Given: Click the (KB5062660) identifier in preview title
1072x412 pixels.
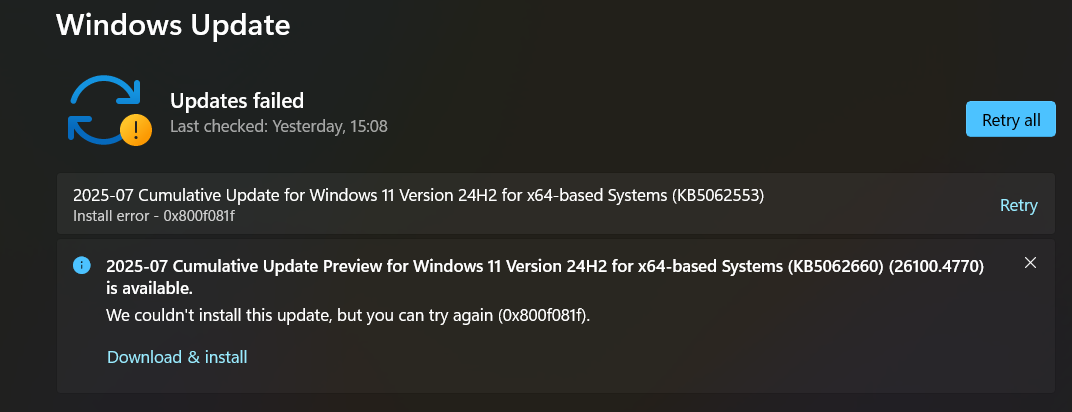Looking at the screenshot, I should [836, 266].
